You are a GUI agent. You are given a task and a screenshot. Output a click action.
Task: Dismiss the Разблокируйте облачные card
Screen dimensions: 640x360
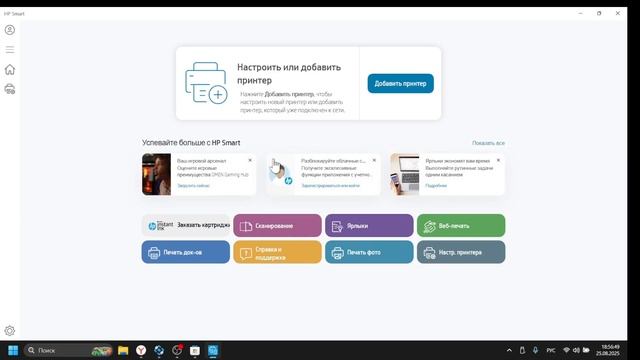pyautogui.click(x=374, y=160)
